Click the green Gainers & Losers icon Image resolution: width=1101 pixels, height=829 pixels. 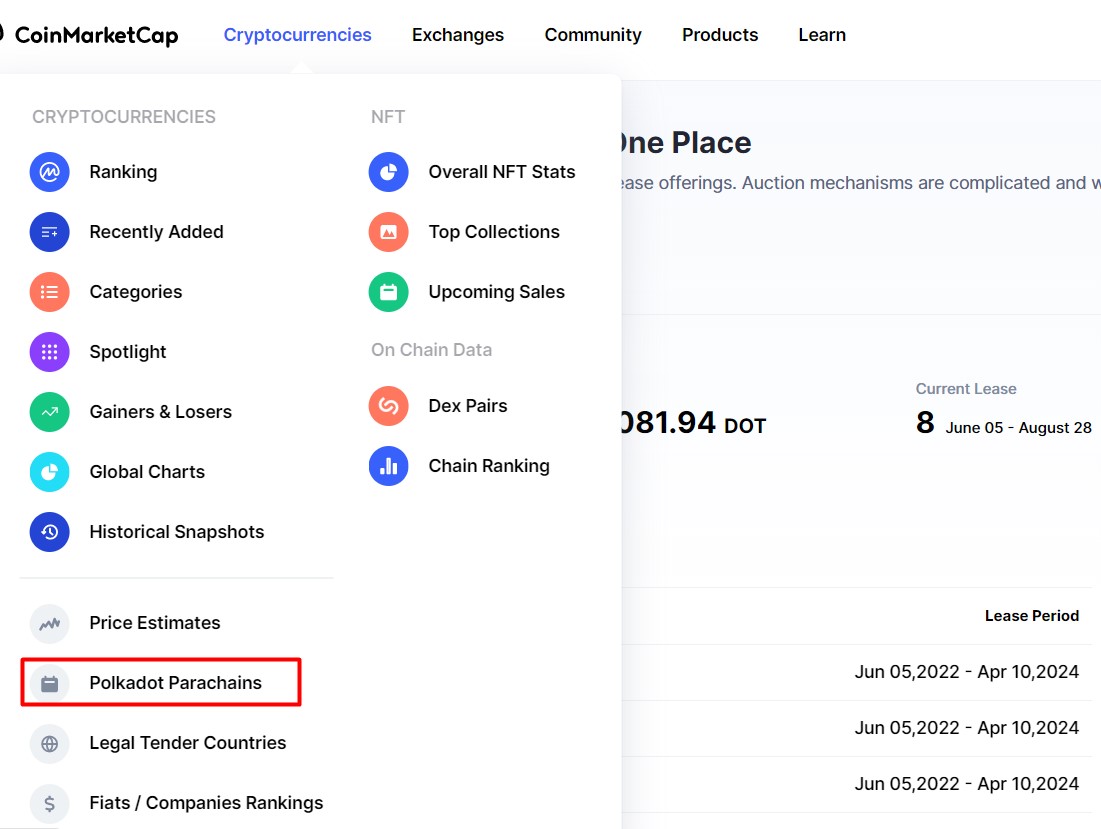[49, 412]
